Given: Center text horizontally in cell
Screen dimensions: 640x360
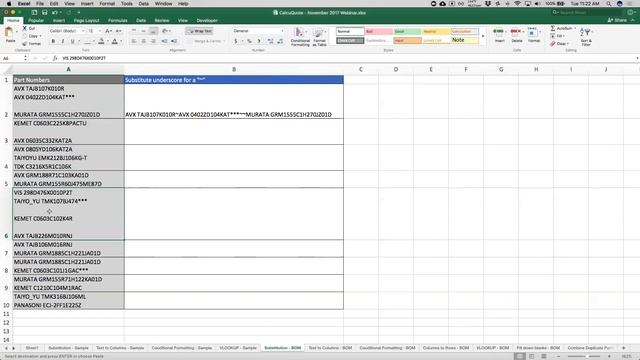Looking at the screenshot, I should coord(144,41).
